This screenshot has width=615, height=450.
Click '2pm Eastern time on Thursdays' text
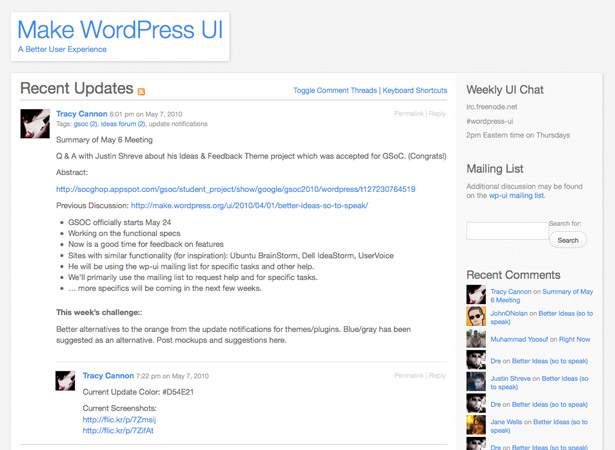(x=518, y=135)
